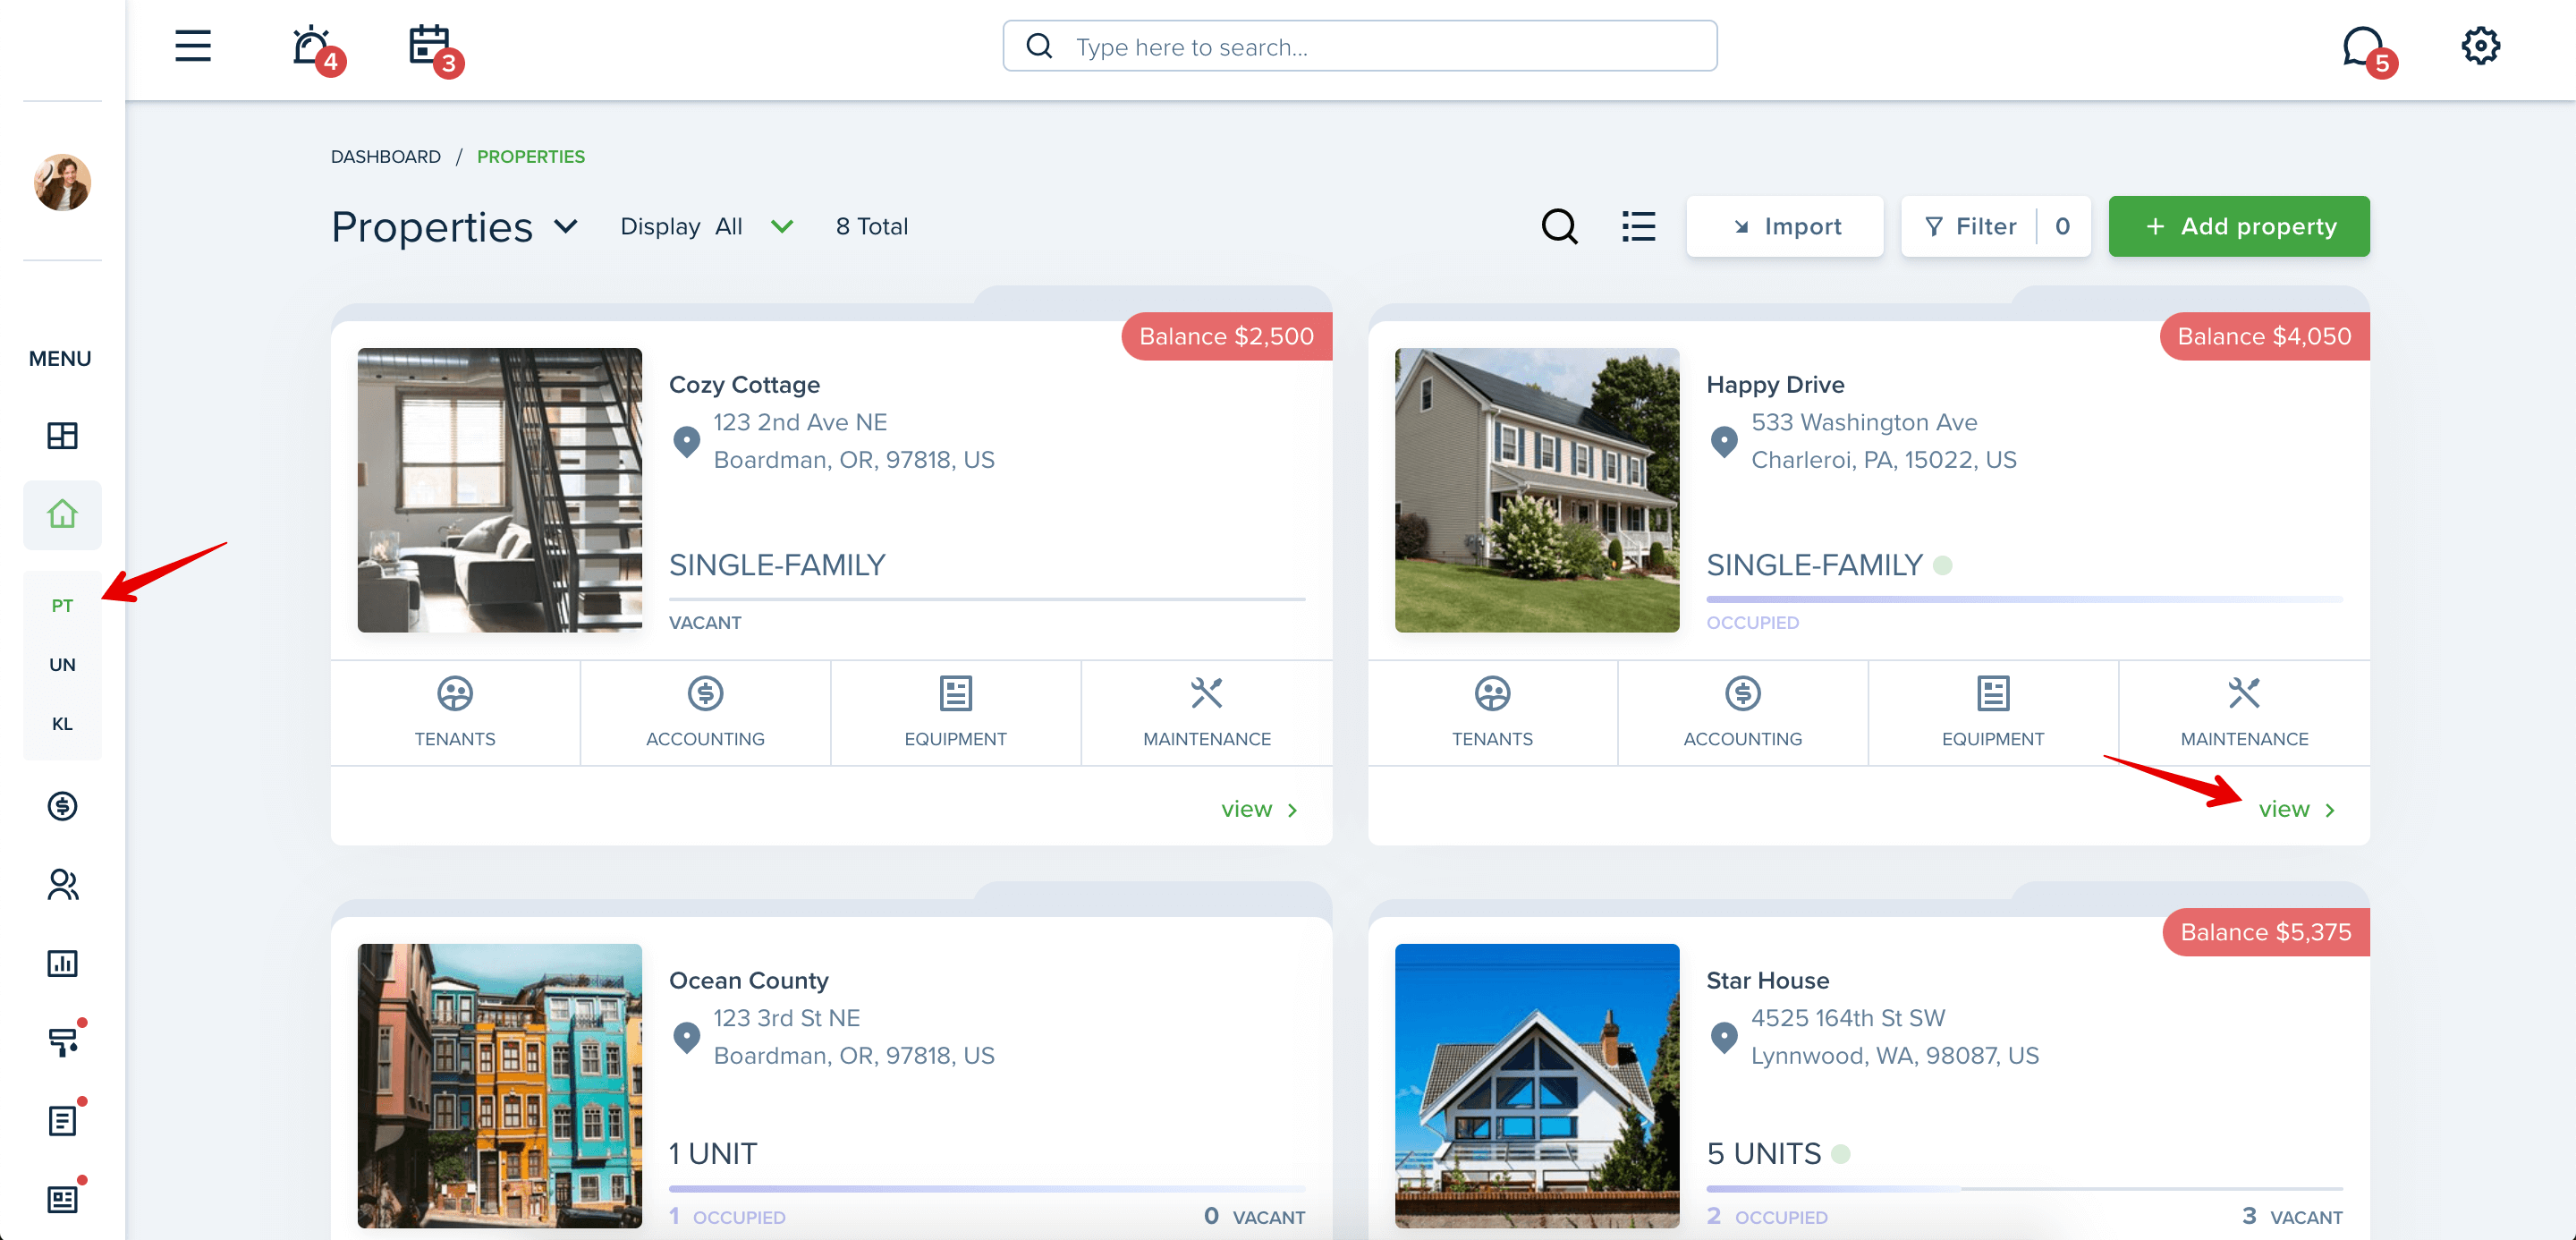Viewport: 2576px width, 1240px height.
Task: Open Cozy Cottage Maintenance
Action: tap(1206, 713)
